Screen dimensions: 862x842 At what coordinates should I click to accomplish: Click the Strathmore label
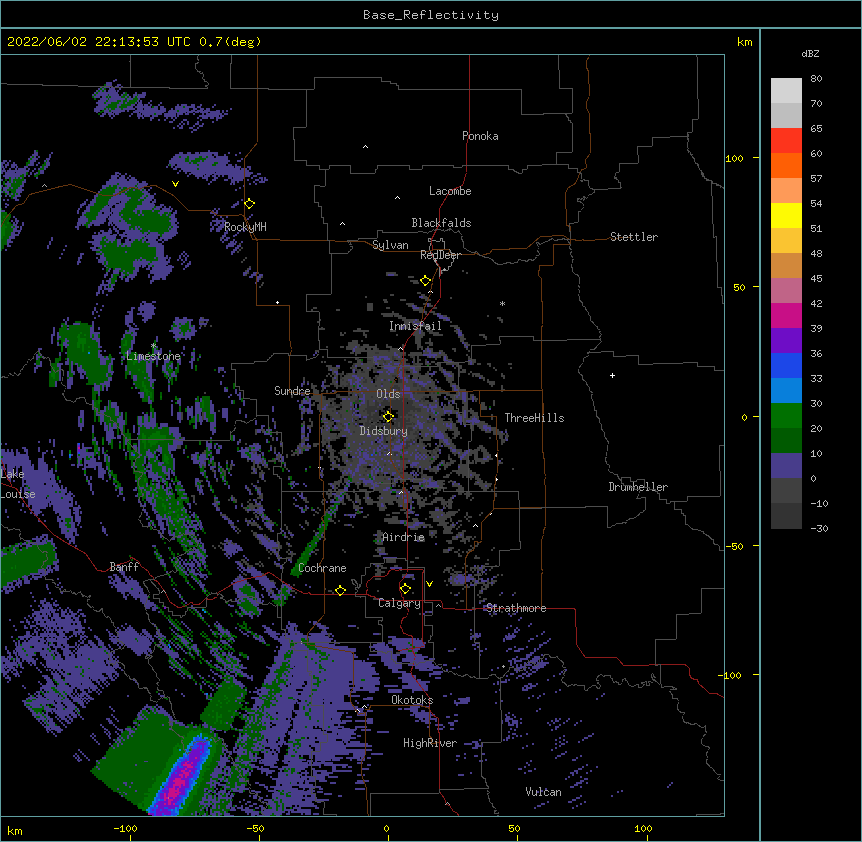516,608
